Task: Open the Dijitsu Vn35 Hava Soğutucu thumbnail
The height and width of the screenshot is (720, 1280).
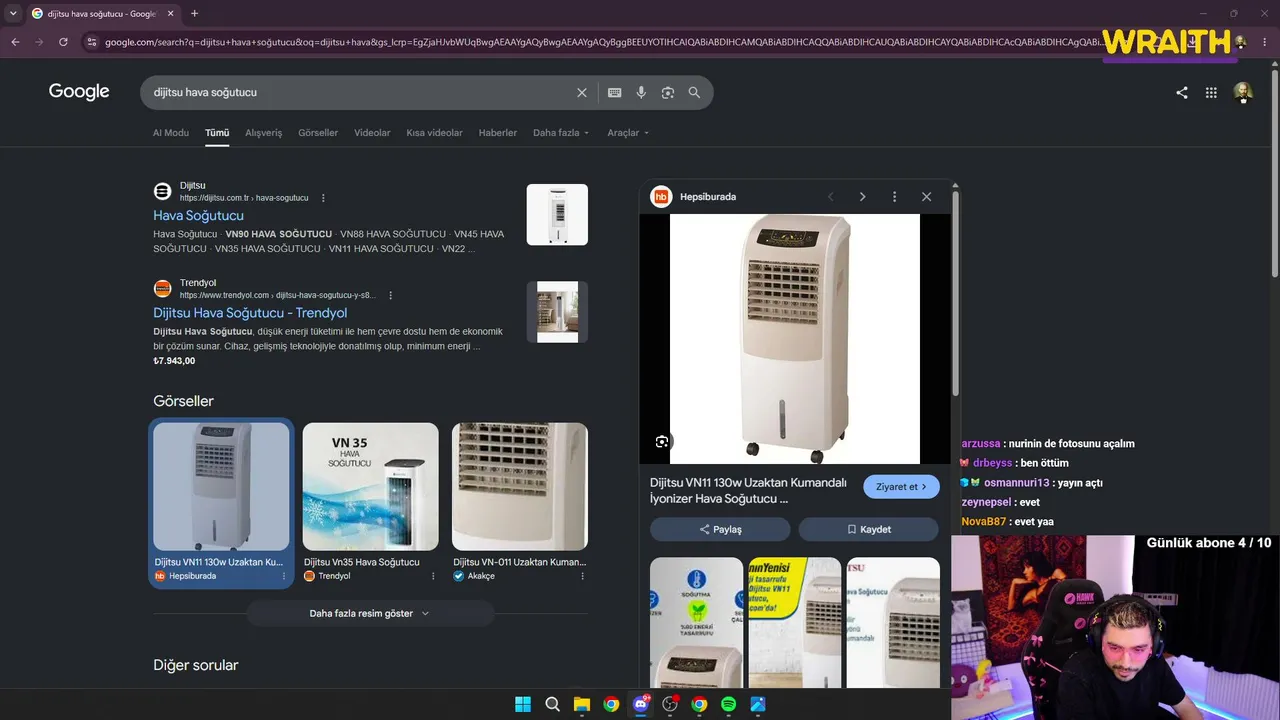Action: [370, 486]
